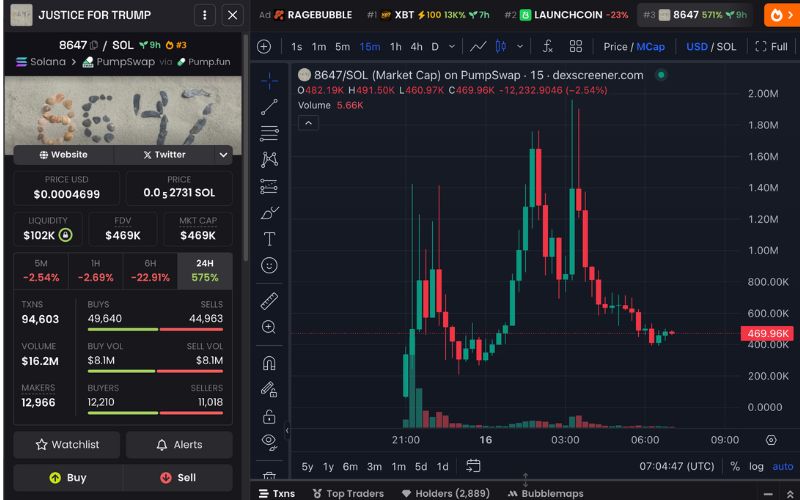This screenshot has width=800, height=500.
Task: Select the trend line drawing tool
Action: [269, 107]
